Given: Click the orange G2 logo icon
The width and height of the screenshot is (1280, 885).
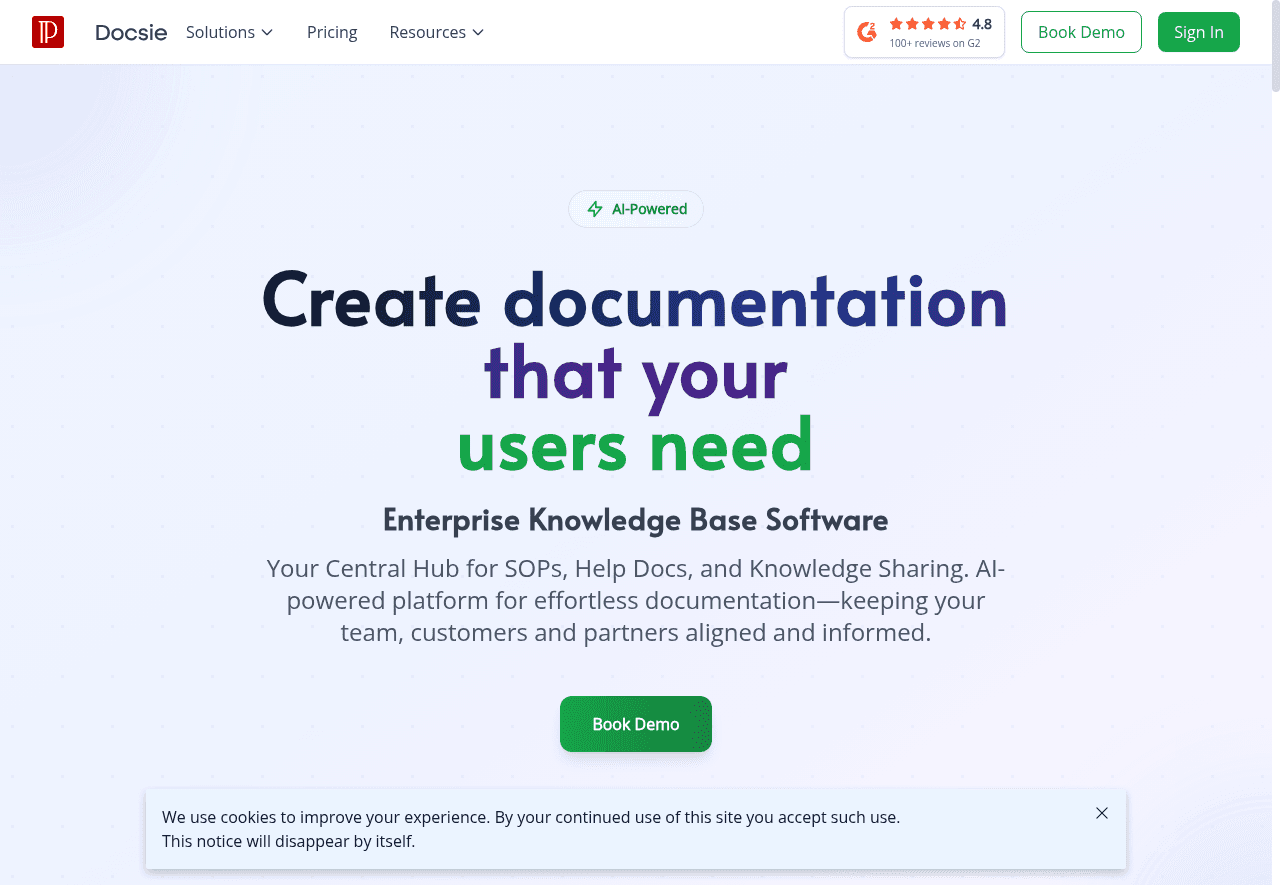Looking at the screenshot, I should (x=867, y=32).
